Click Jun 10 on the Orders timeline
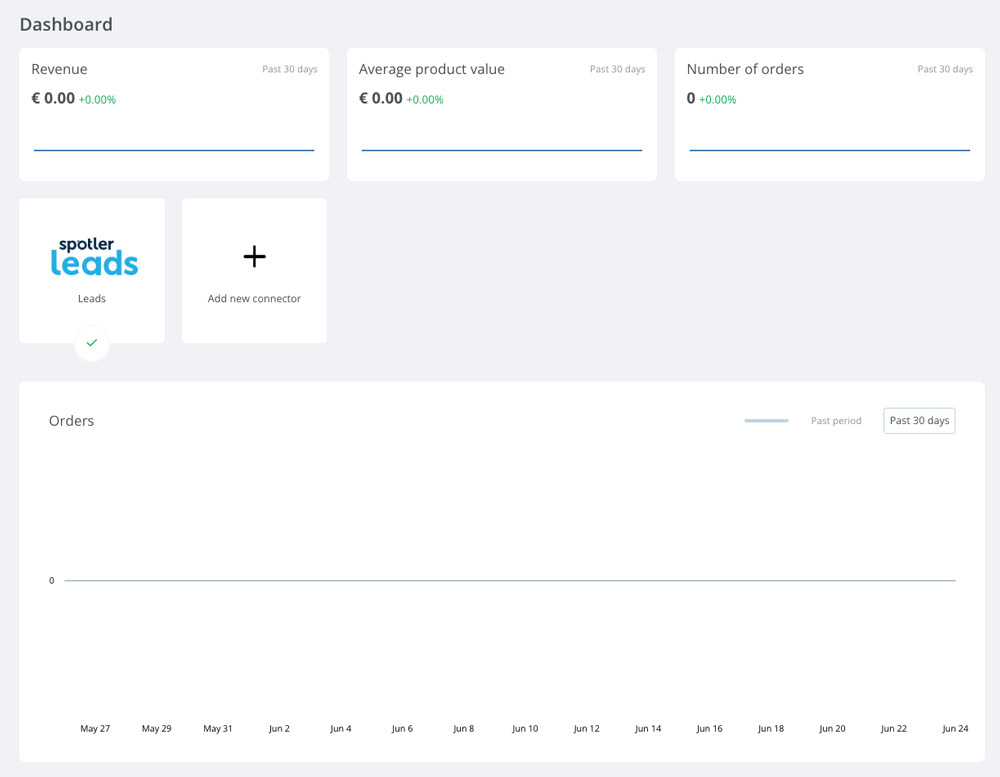Screen dimensions: 1000x777 525,729
